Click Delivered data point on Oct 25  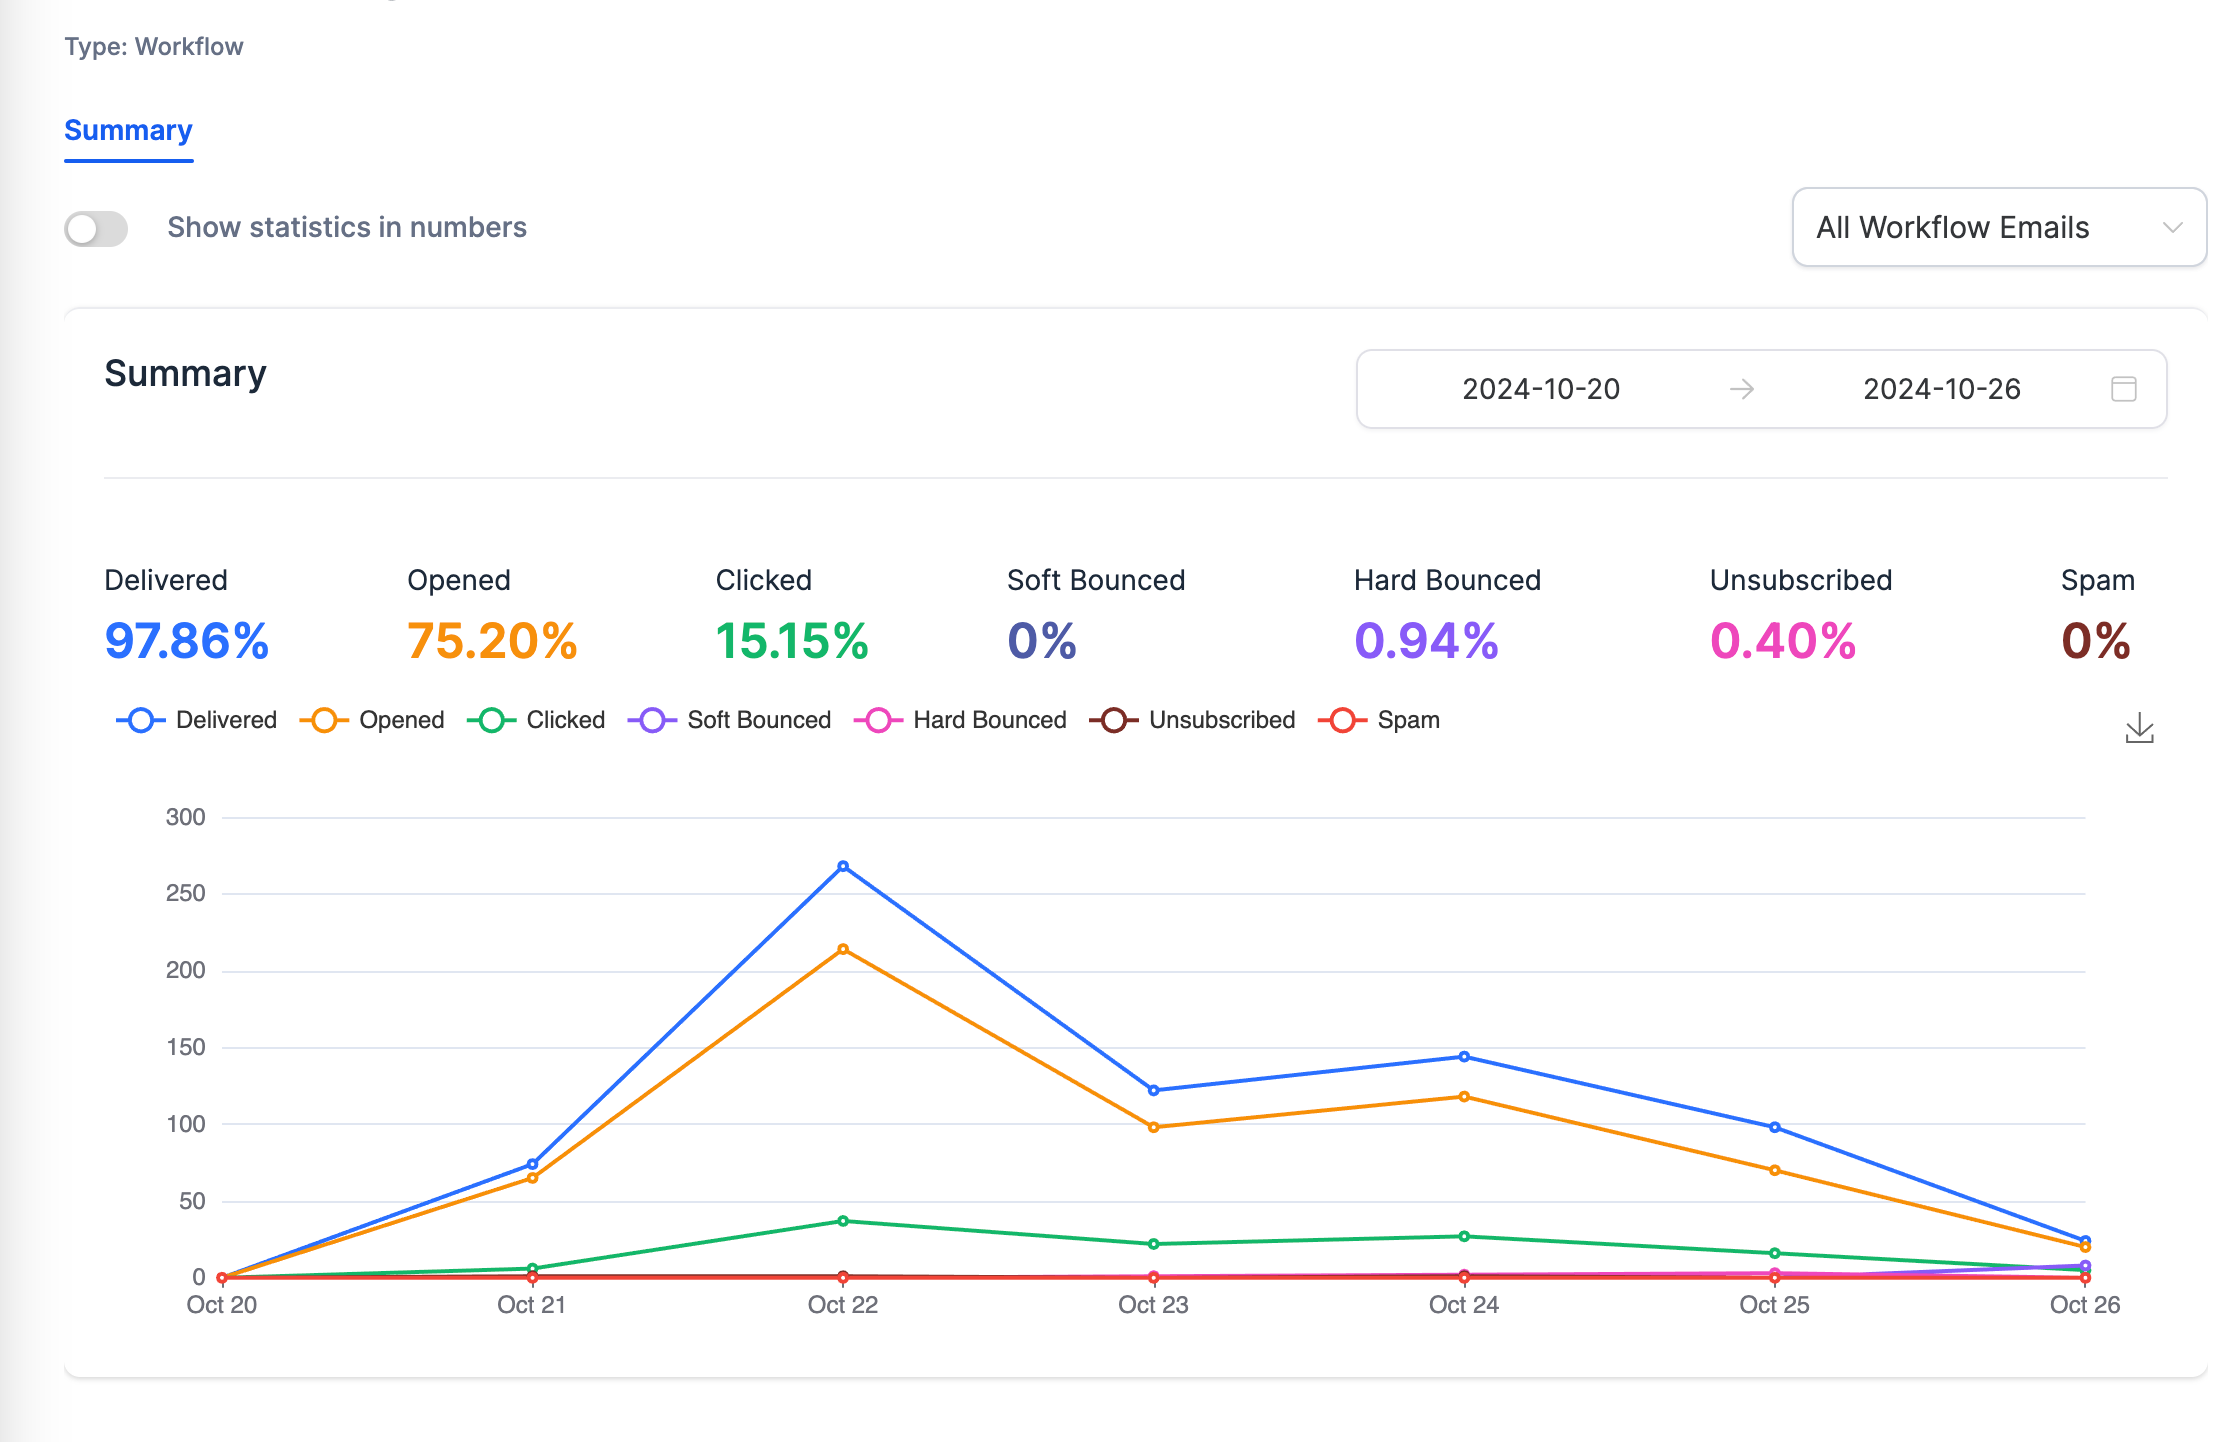[x=1775, y=1127]
